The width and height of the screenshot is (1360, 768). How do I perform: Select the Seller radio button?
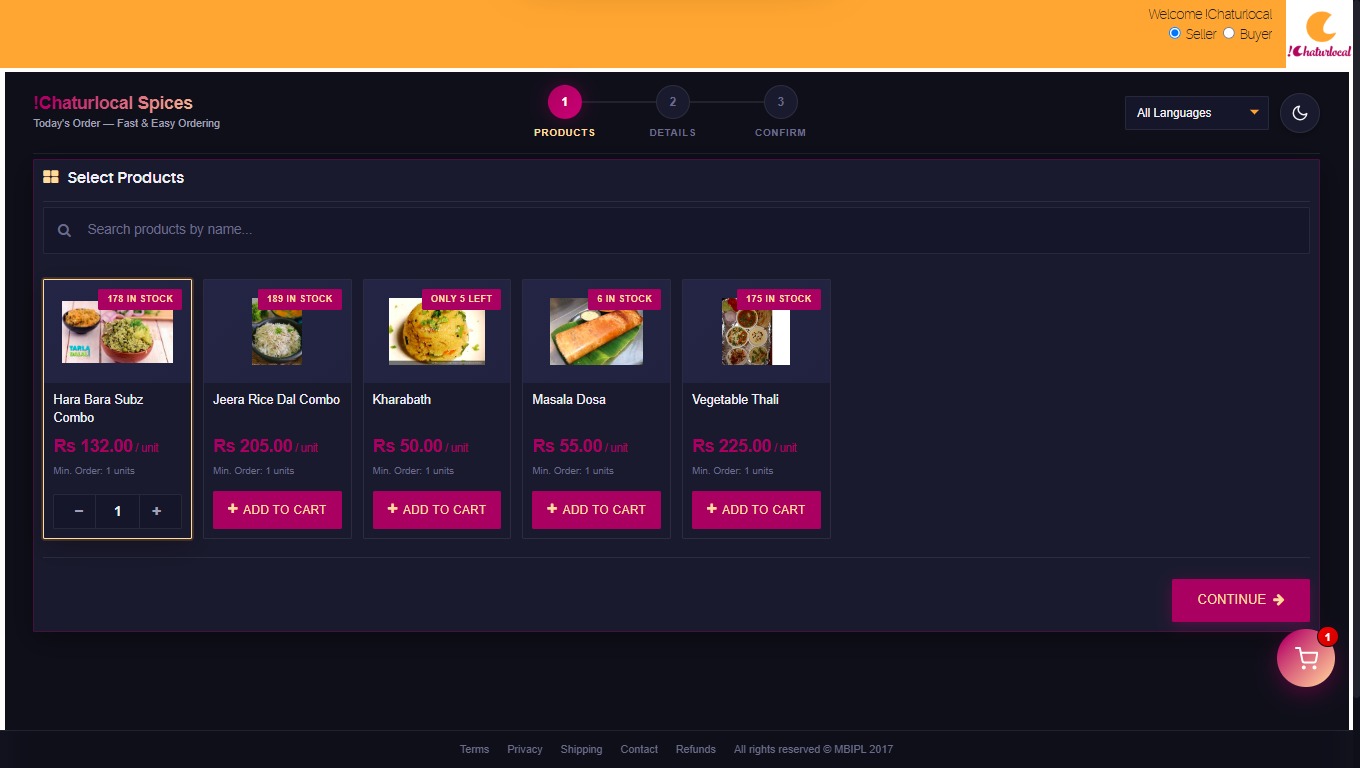pyautogui.click(x=1175, y=33)
